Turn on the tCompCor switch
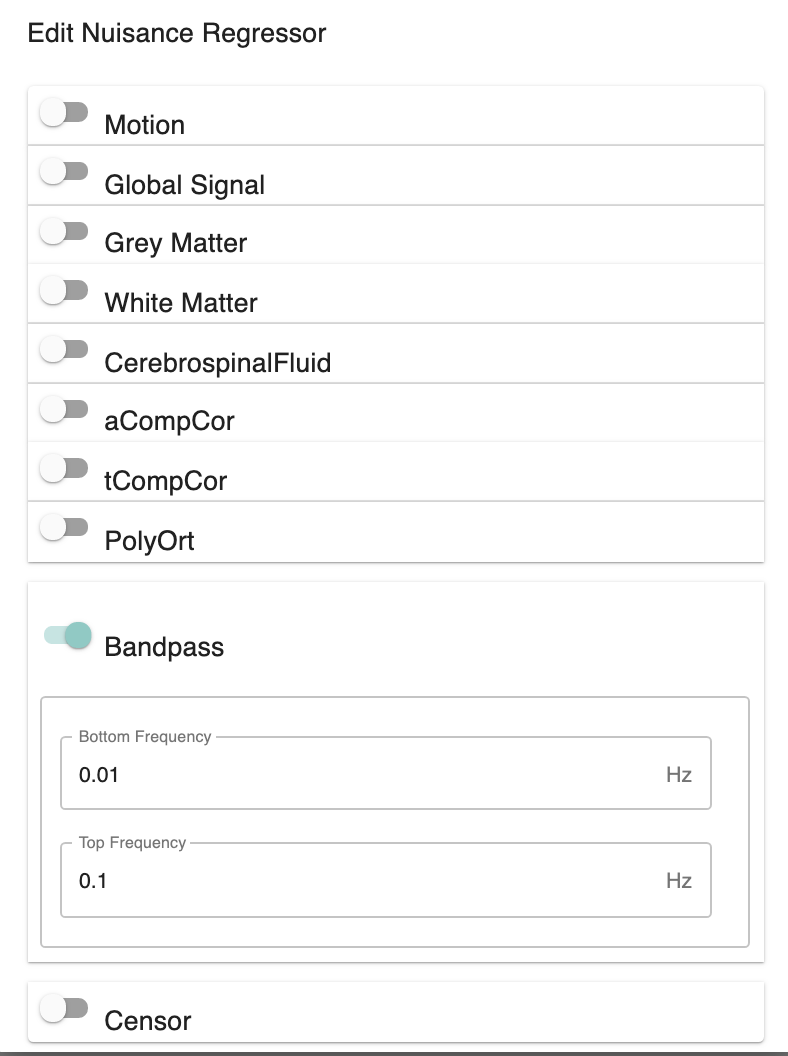Screen dimensions: 788x1056 [x=65, y=467]
